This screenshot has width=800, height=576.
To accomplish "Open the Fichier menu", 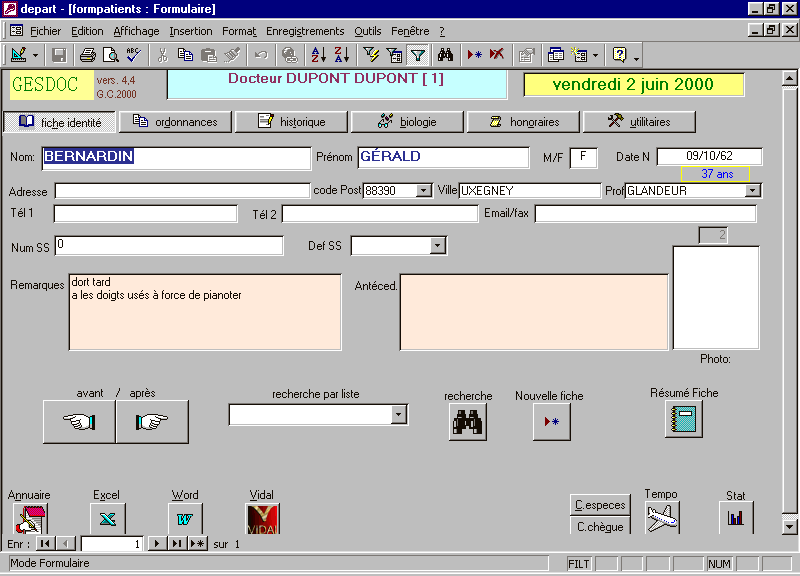I will coord(45,31).
